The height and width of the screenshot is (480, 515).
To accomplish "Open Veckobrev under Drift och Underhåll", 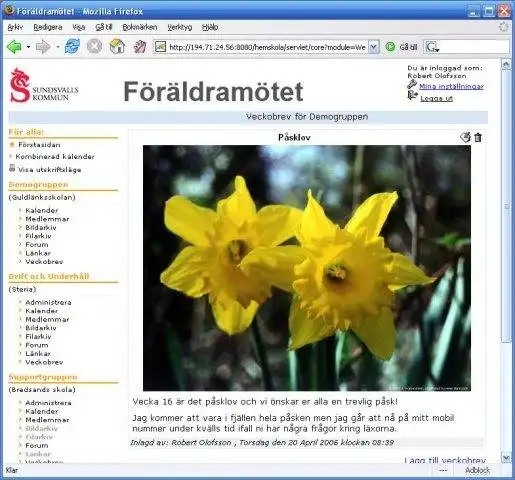I will tap(44, 362).
